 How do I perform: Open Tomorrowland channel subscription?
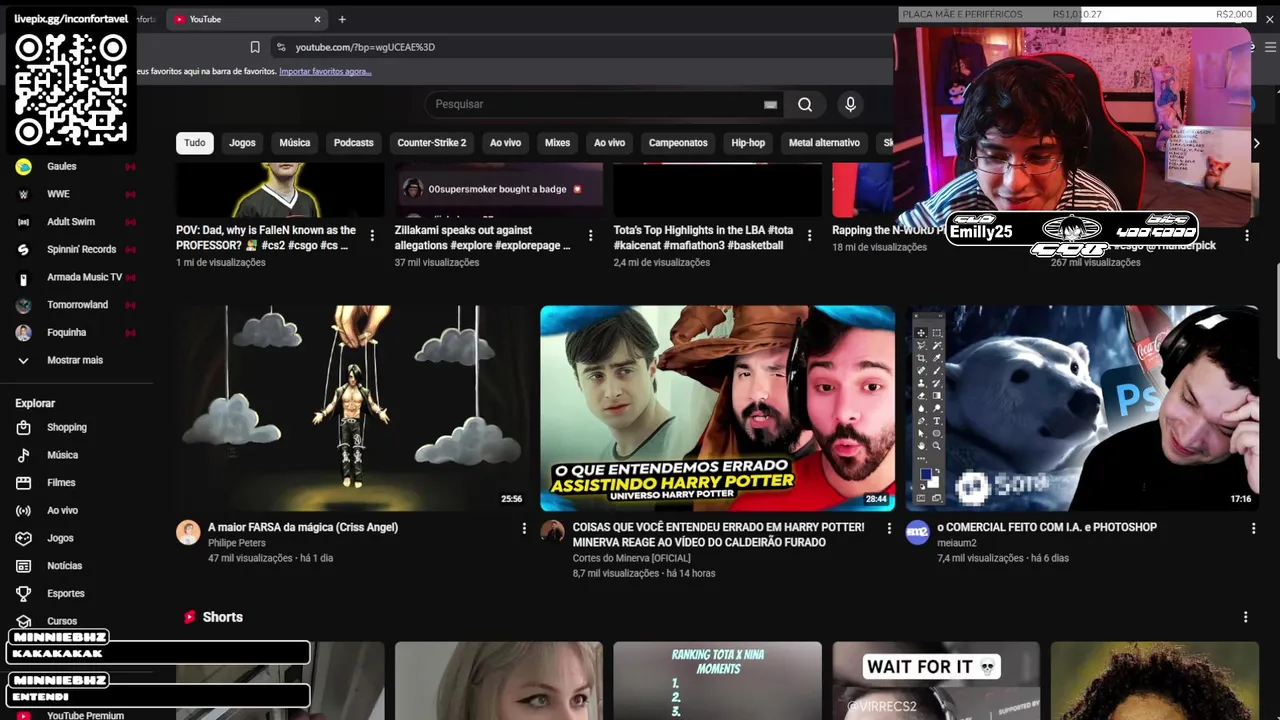click(76, 305)
